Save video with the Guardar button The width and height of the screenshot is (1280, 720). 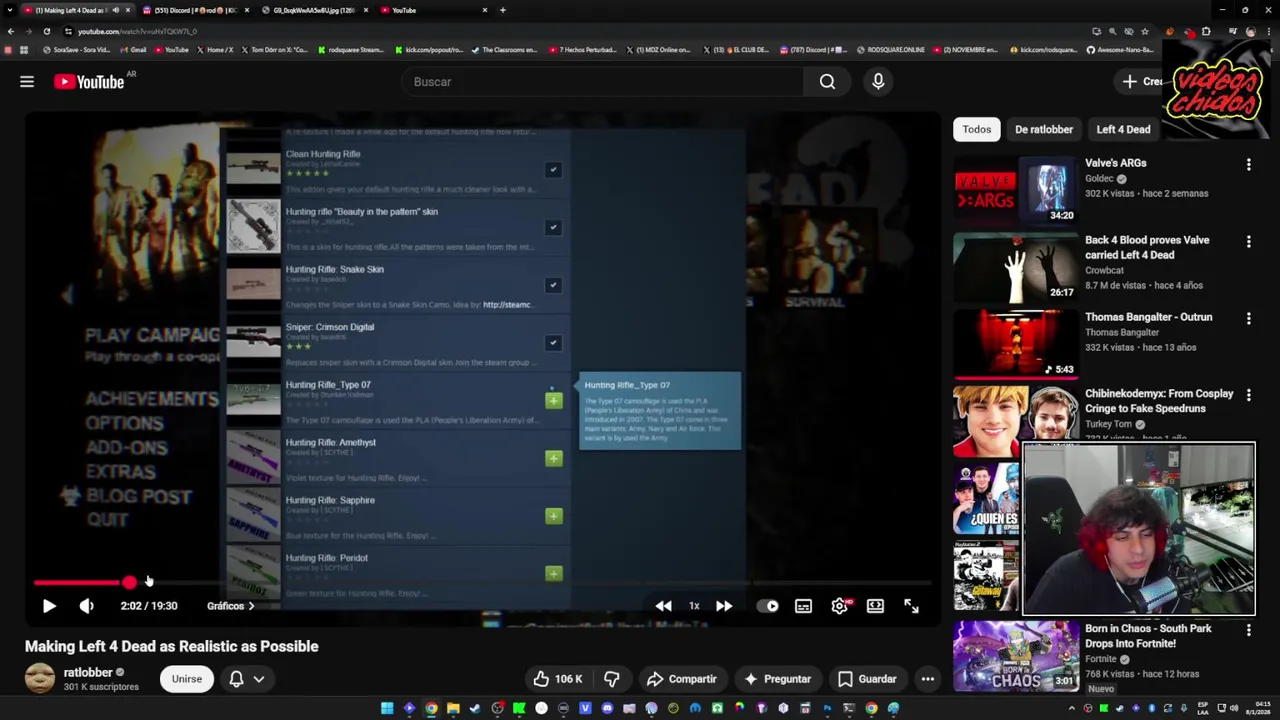click(x=867, y=679)
